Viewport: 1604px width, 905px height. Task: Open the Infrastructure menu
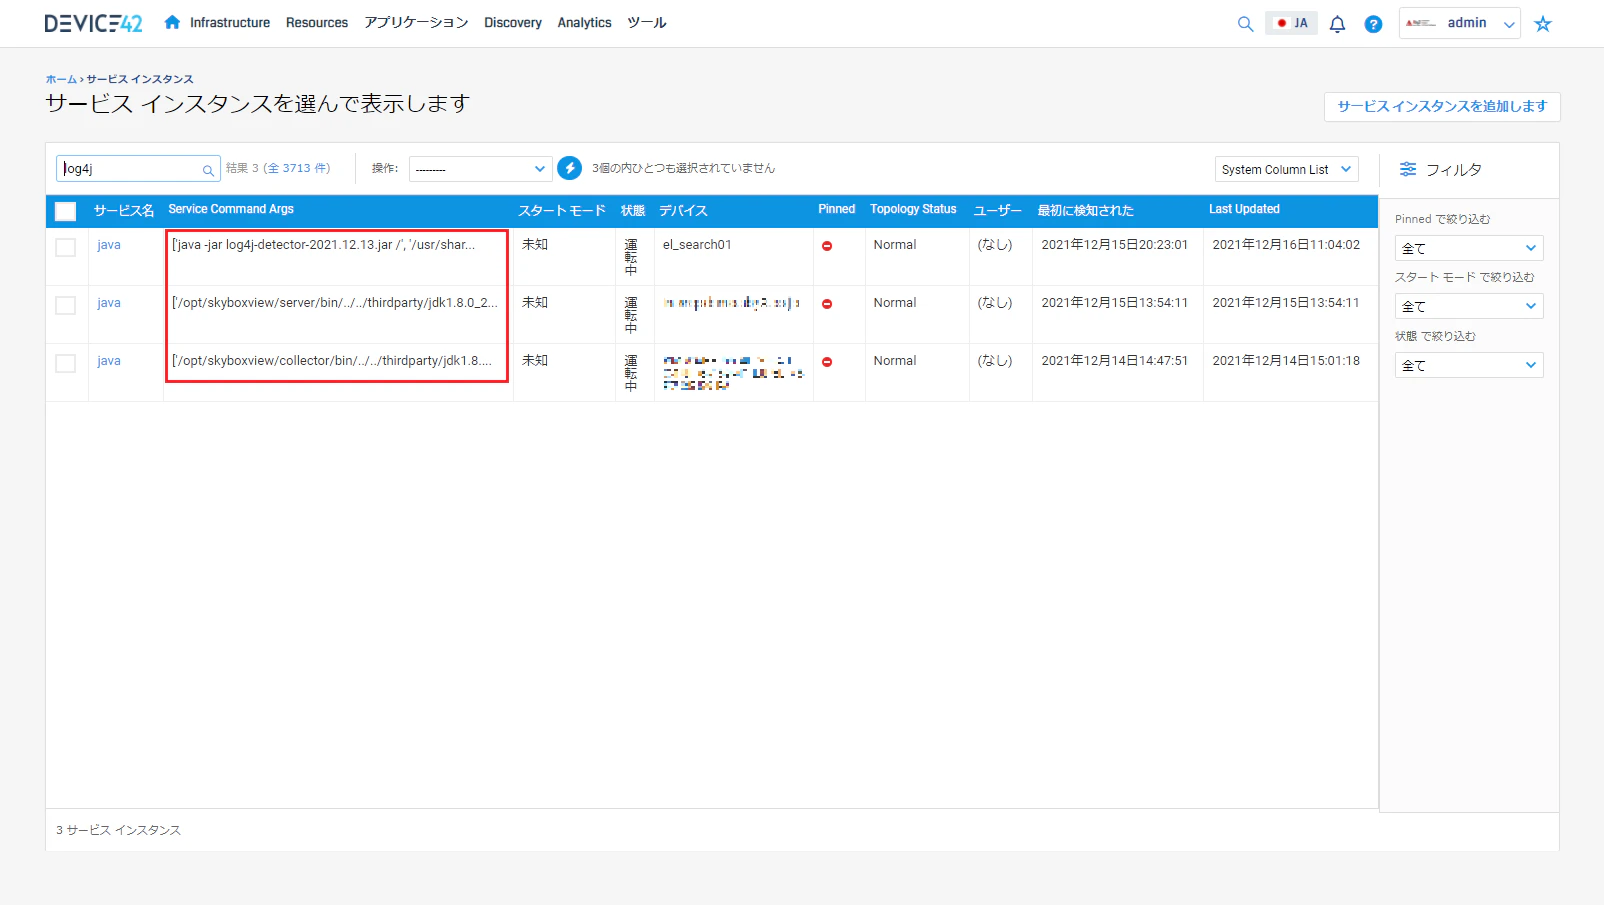229,22
